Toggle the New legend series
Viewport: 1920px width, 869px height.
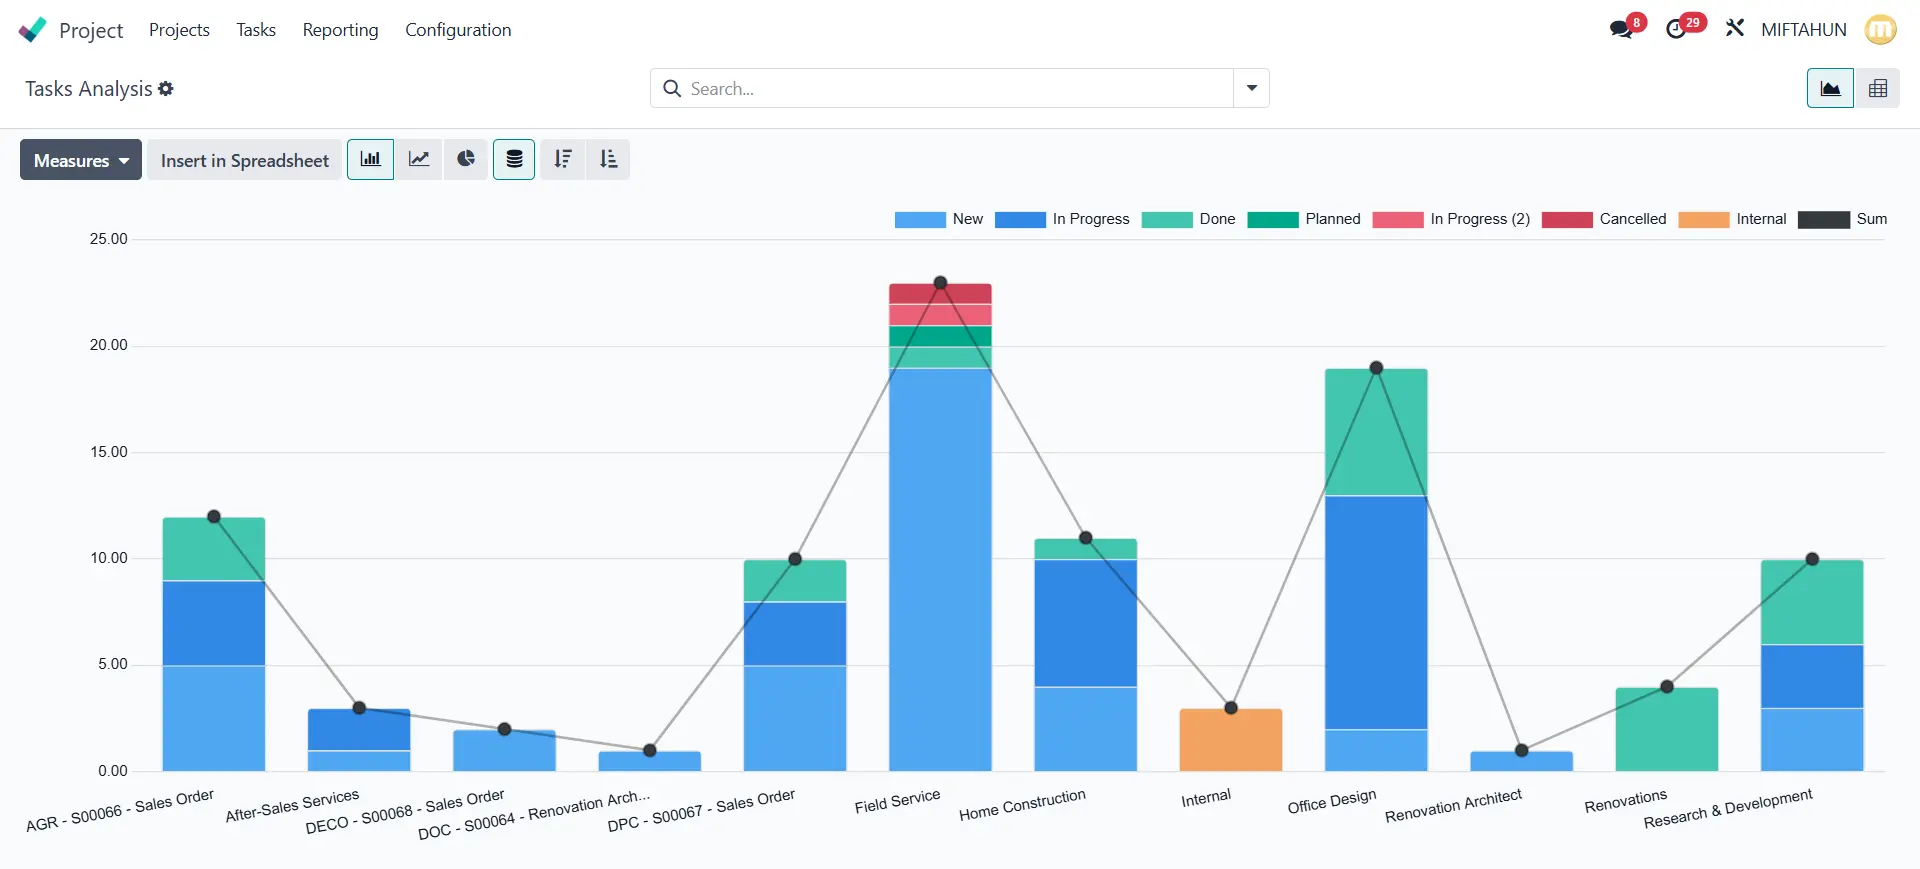[x=939, y=219]
